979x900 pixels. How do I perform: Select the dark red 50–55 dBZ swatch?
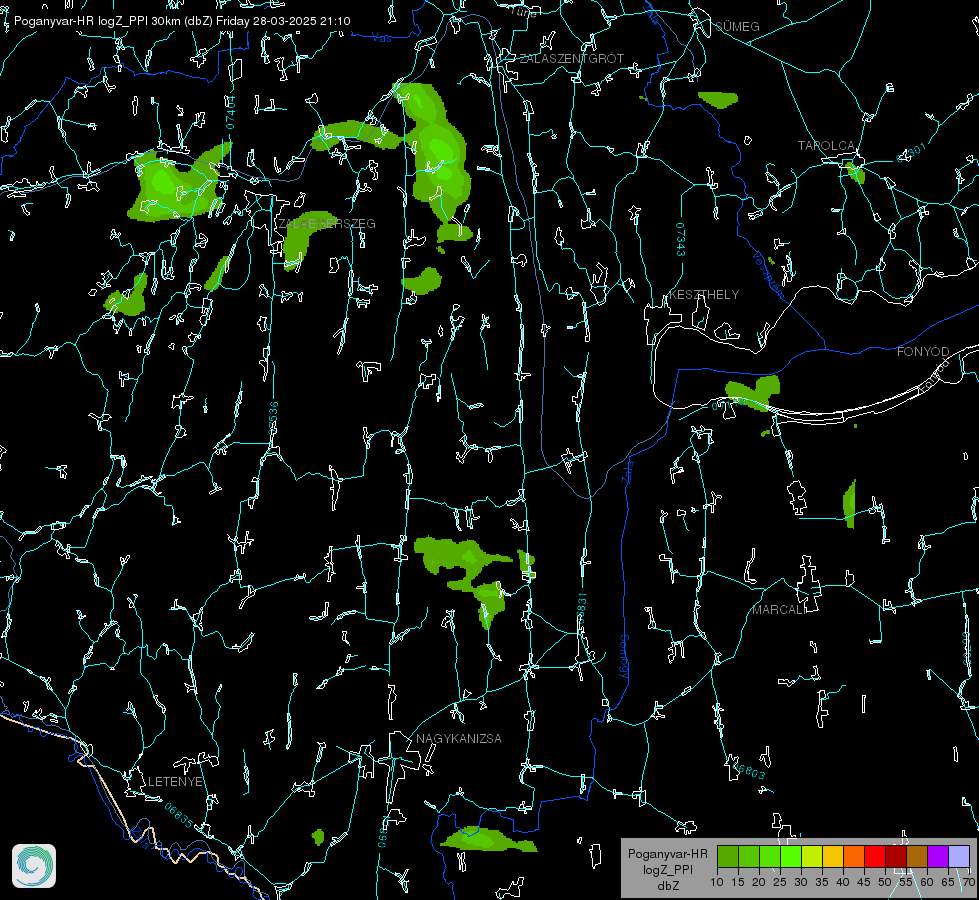pos(896,856)
